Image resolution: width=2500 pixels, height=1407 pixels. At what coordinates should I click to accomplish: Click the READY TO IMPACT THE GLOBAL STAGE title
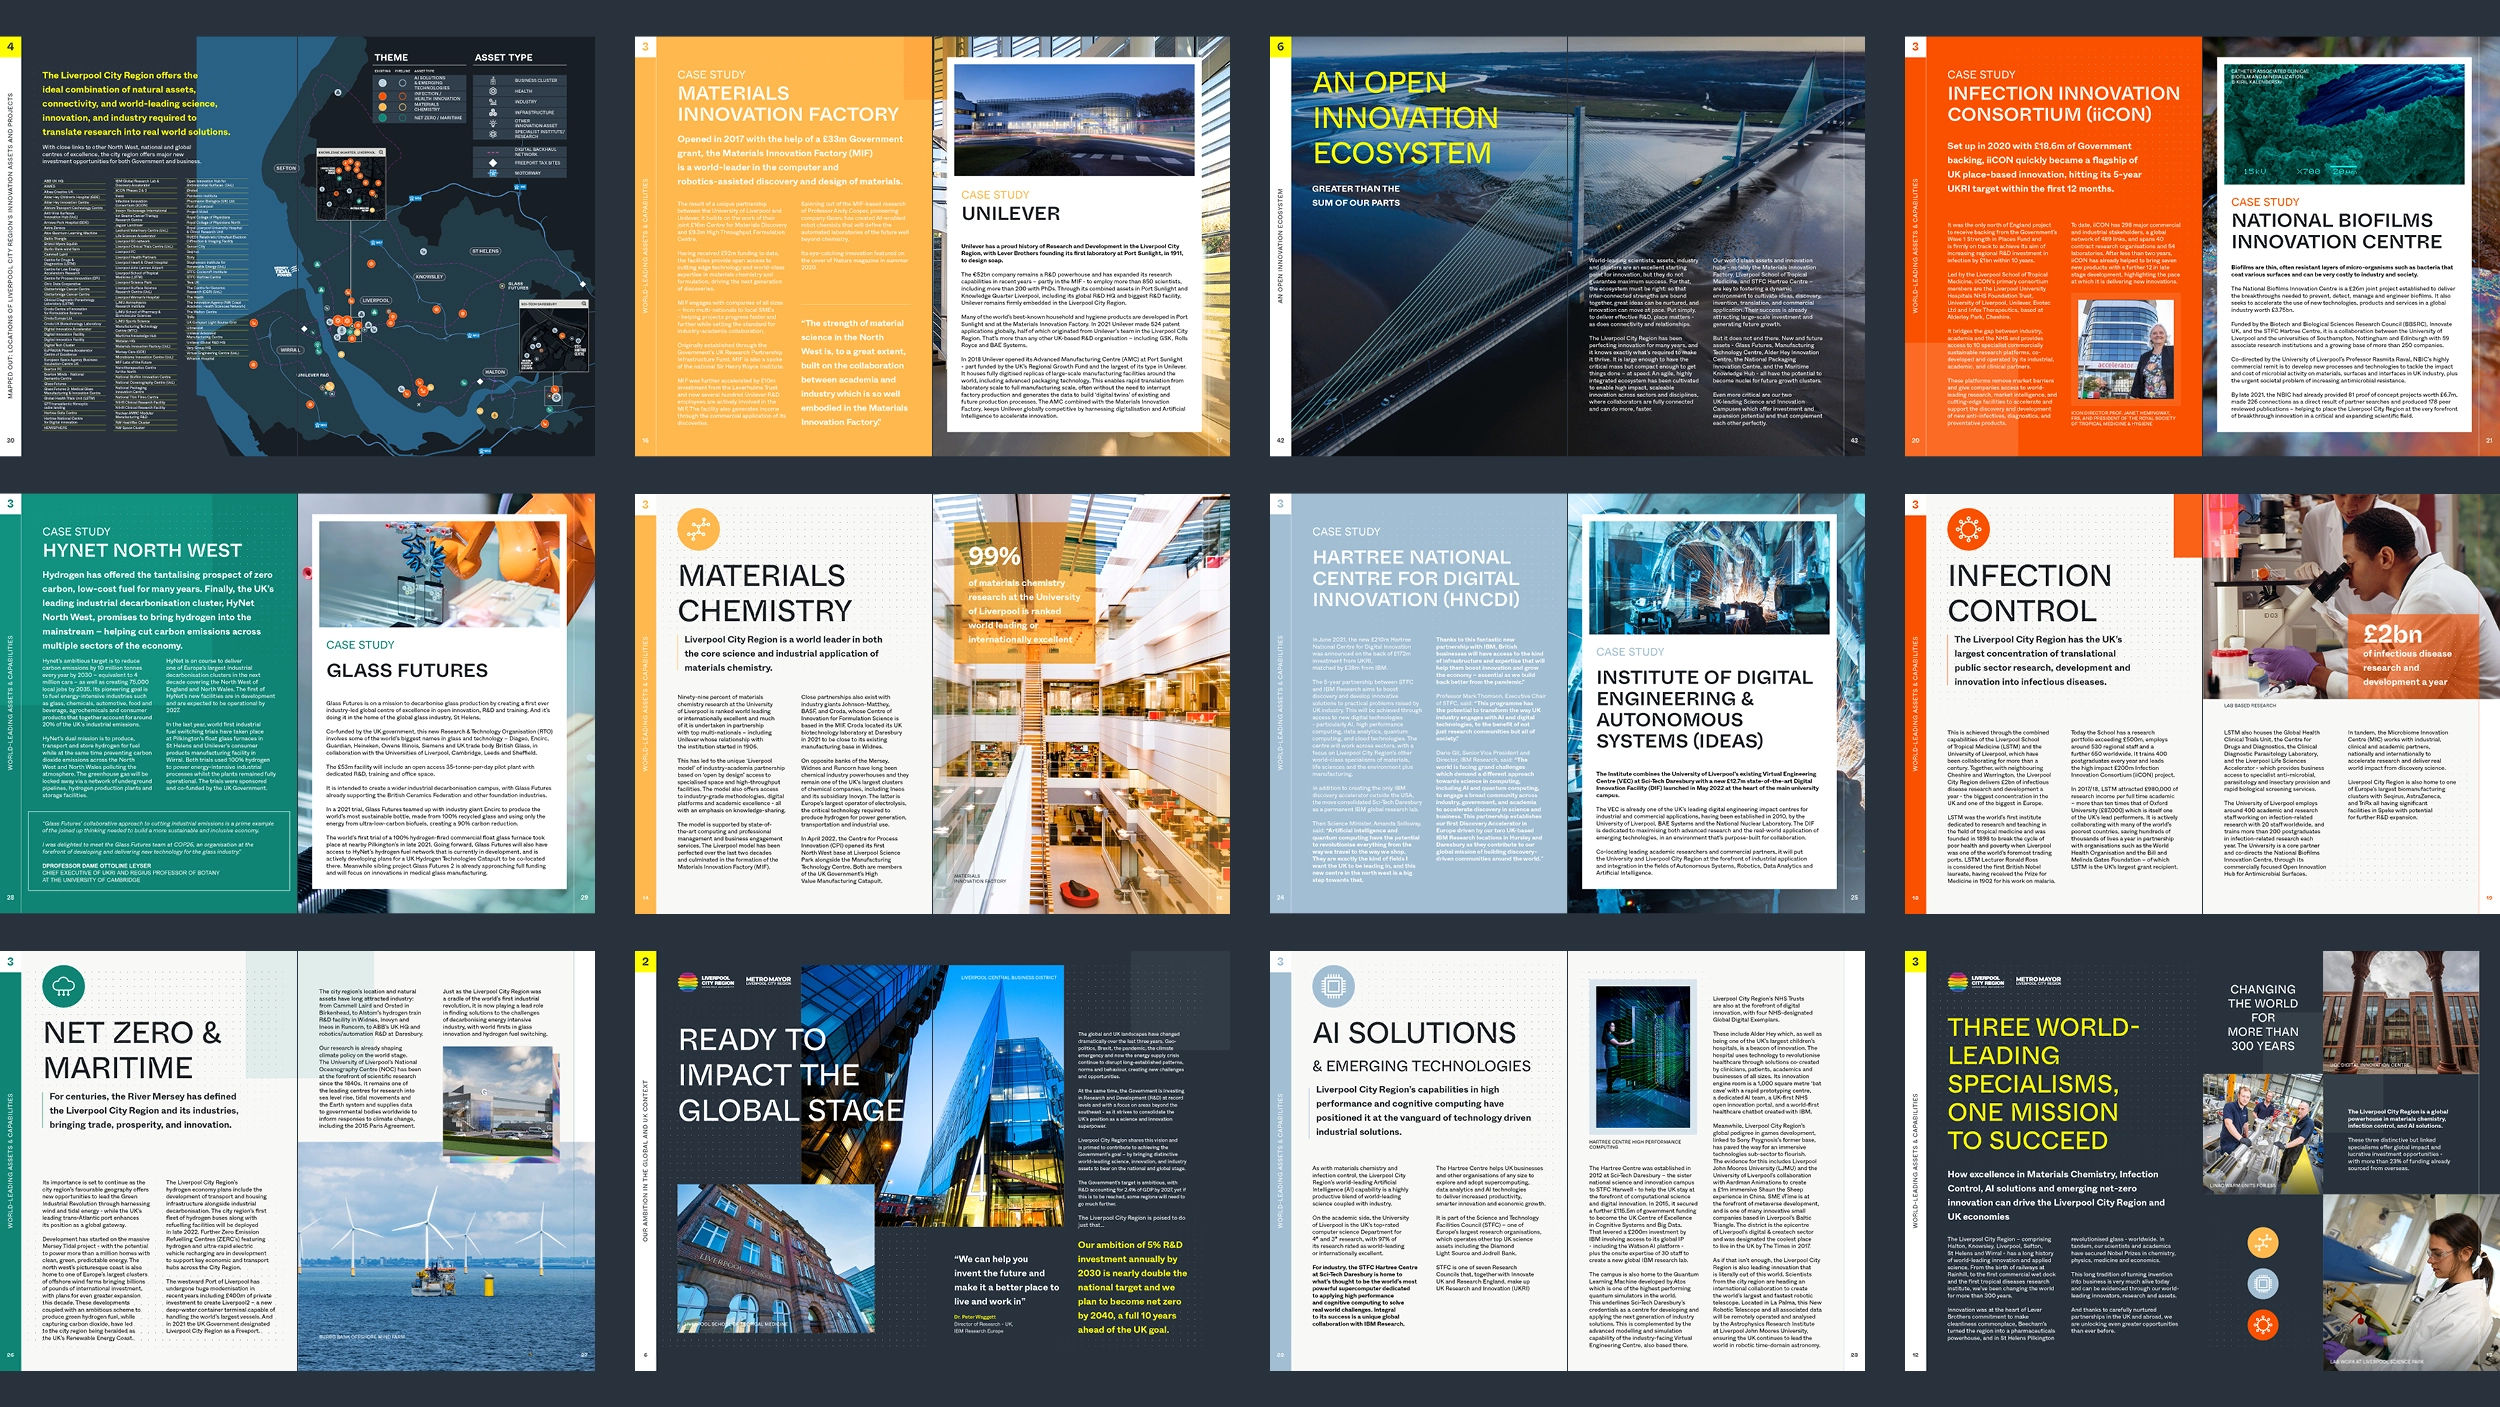790,1075
